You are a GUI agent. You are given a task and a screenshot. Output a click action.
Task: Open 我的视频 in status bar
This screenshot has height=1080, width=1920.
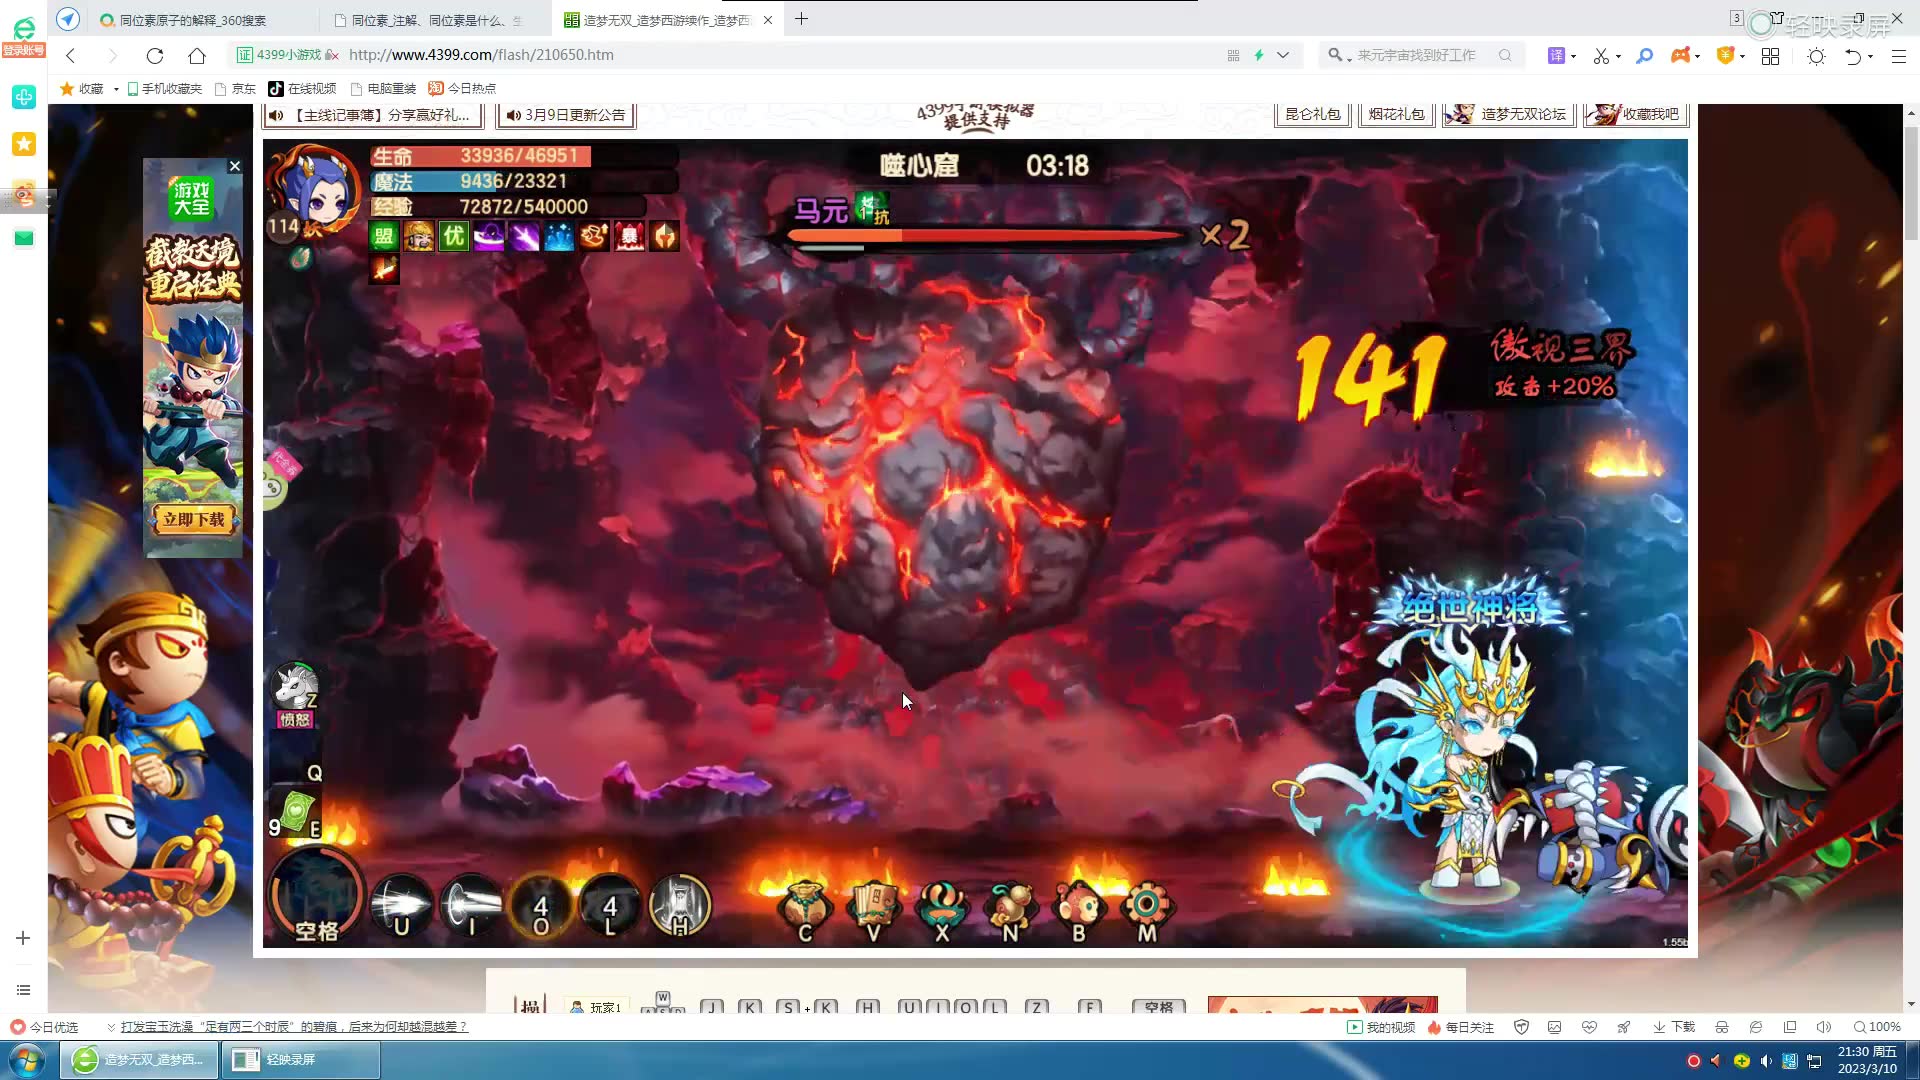1381,1027
